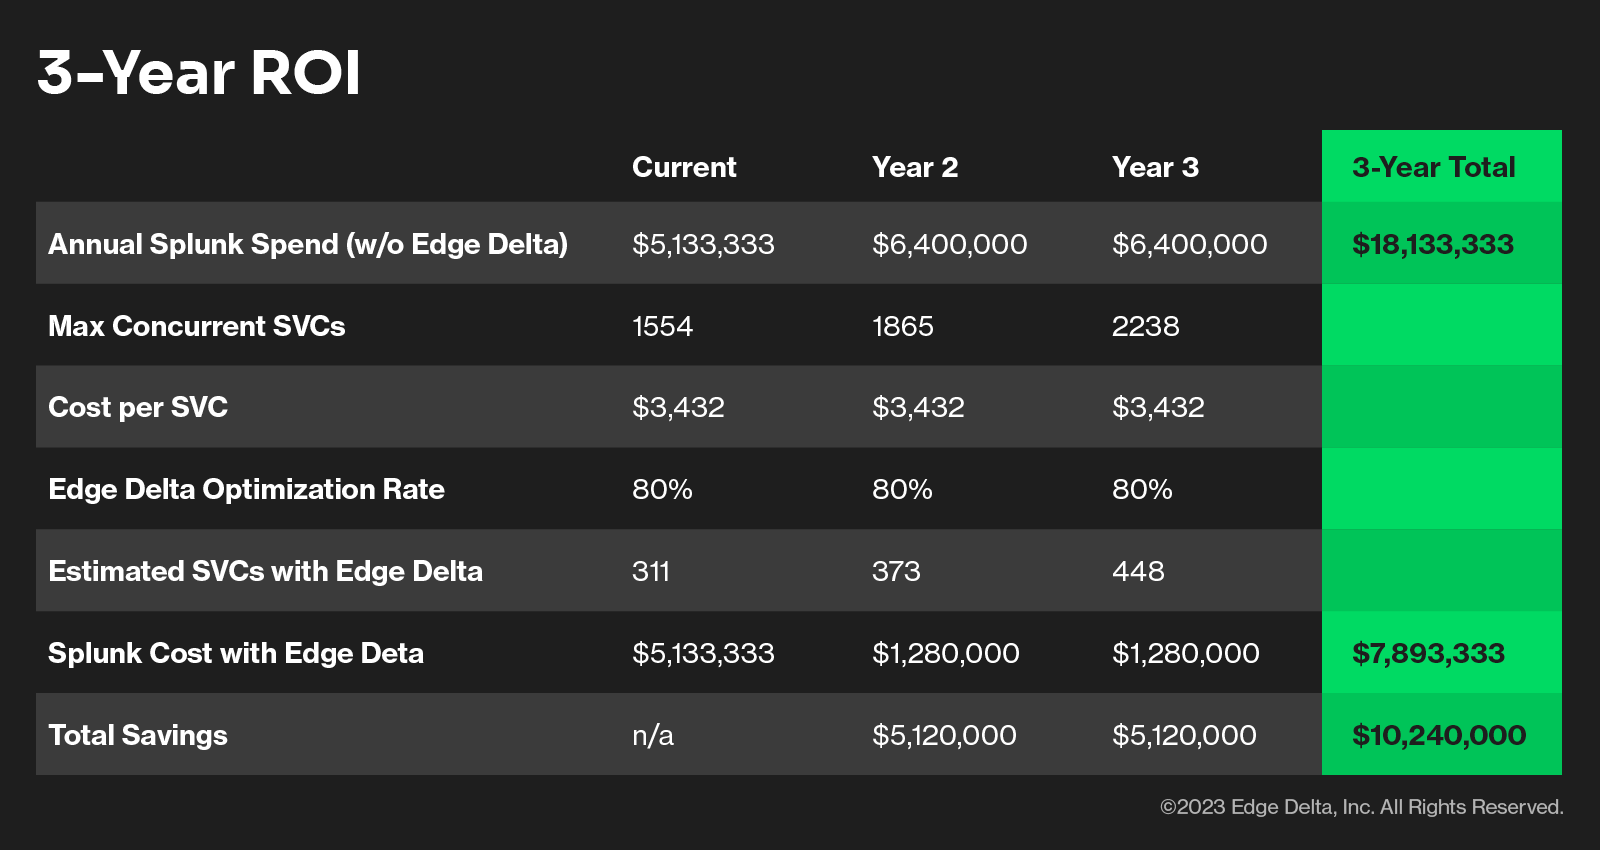Click the 3-Year ROI title
The image size is (1600, 850).
(198, 73)
